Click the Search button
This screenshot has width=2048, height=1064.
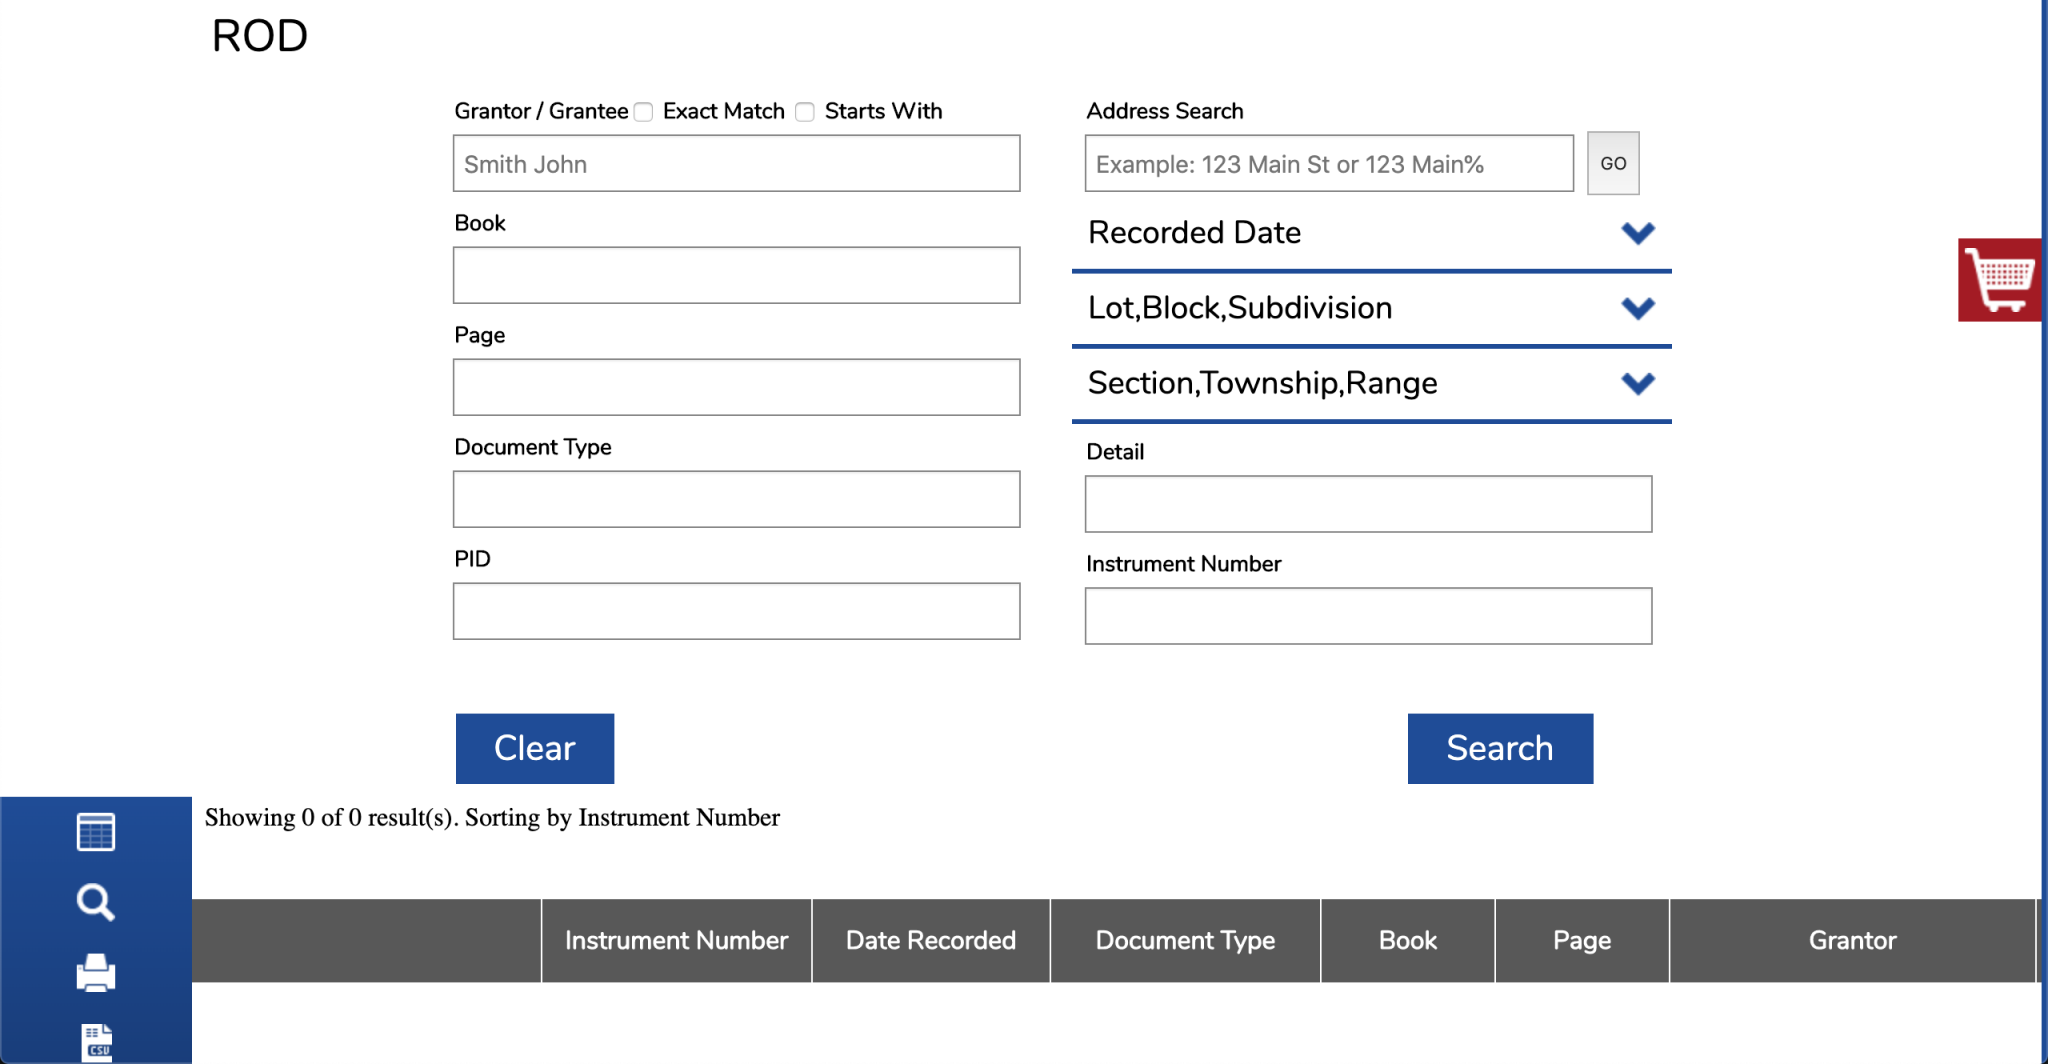(x=1499, y=748)
